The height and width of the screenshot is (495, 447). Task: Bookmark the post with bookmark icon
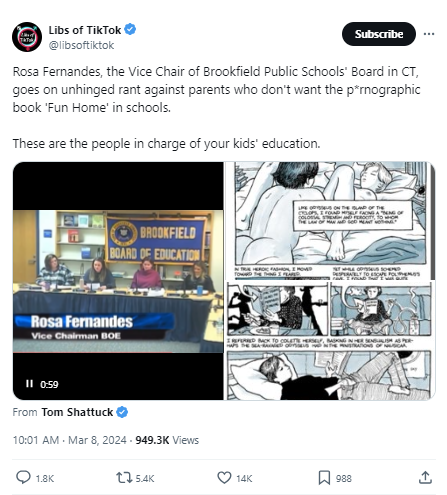(324, 478)
